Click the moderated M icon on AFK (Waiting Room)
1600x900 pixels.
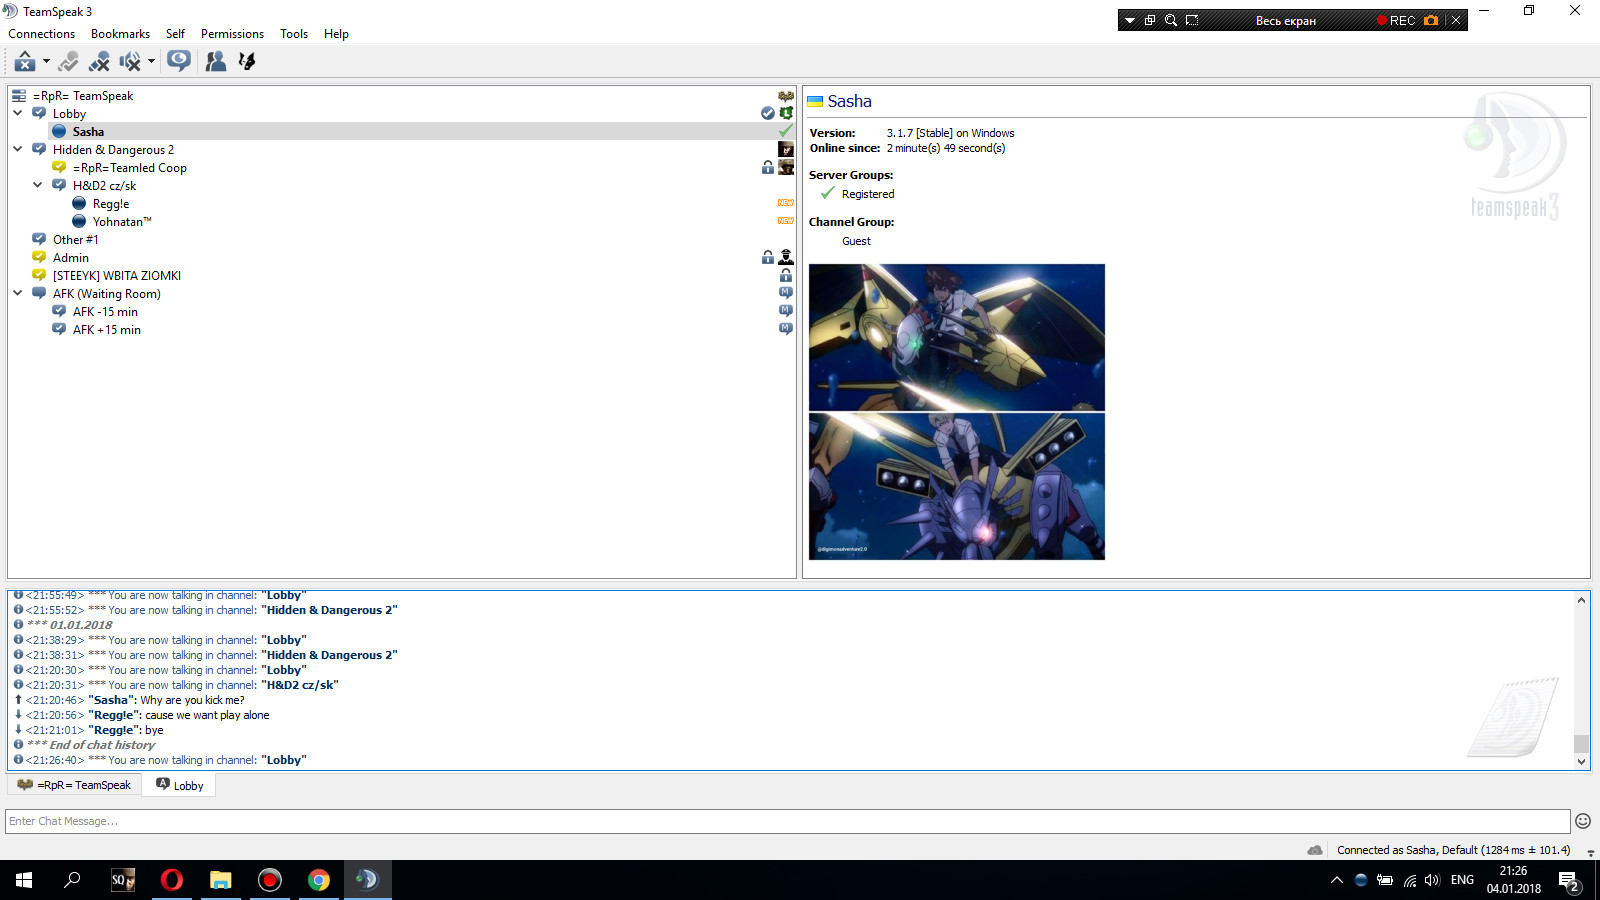pyautogui.click(x=786, y=293)
